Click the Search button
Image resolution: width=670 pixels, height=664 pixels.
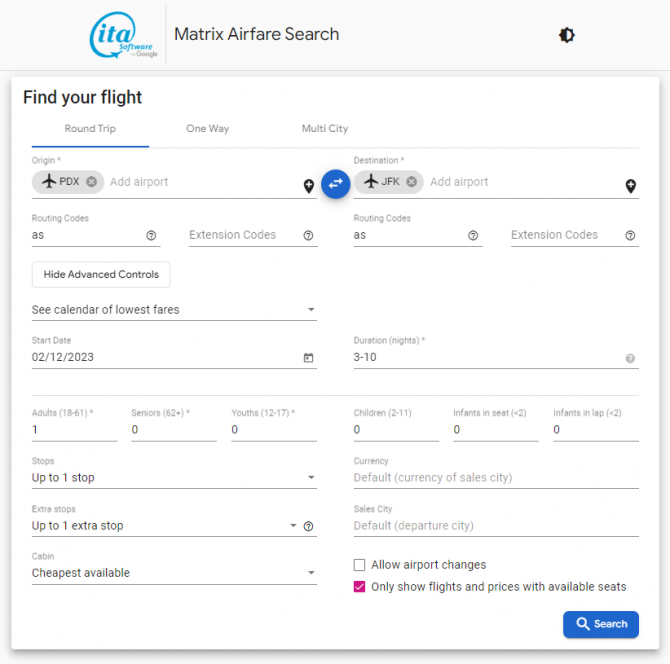tap(601, 624)
